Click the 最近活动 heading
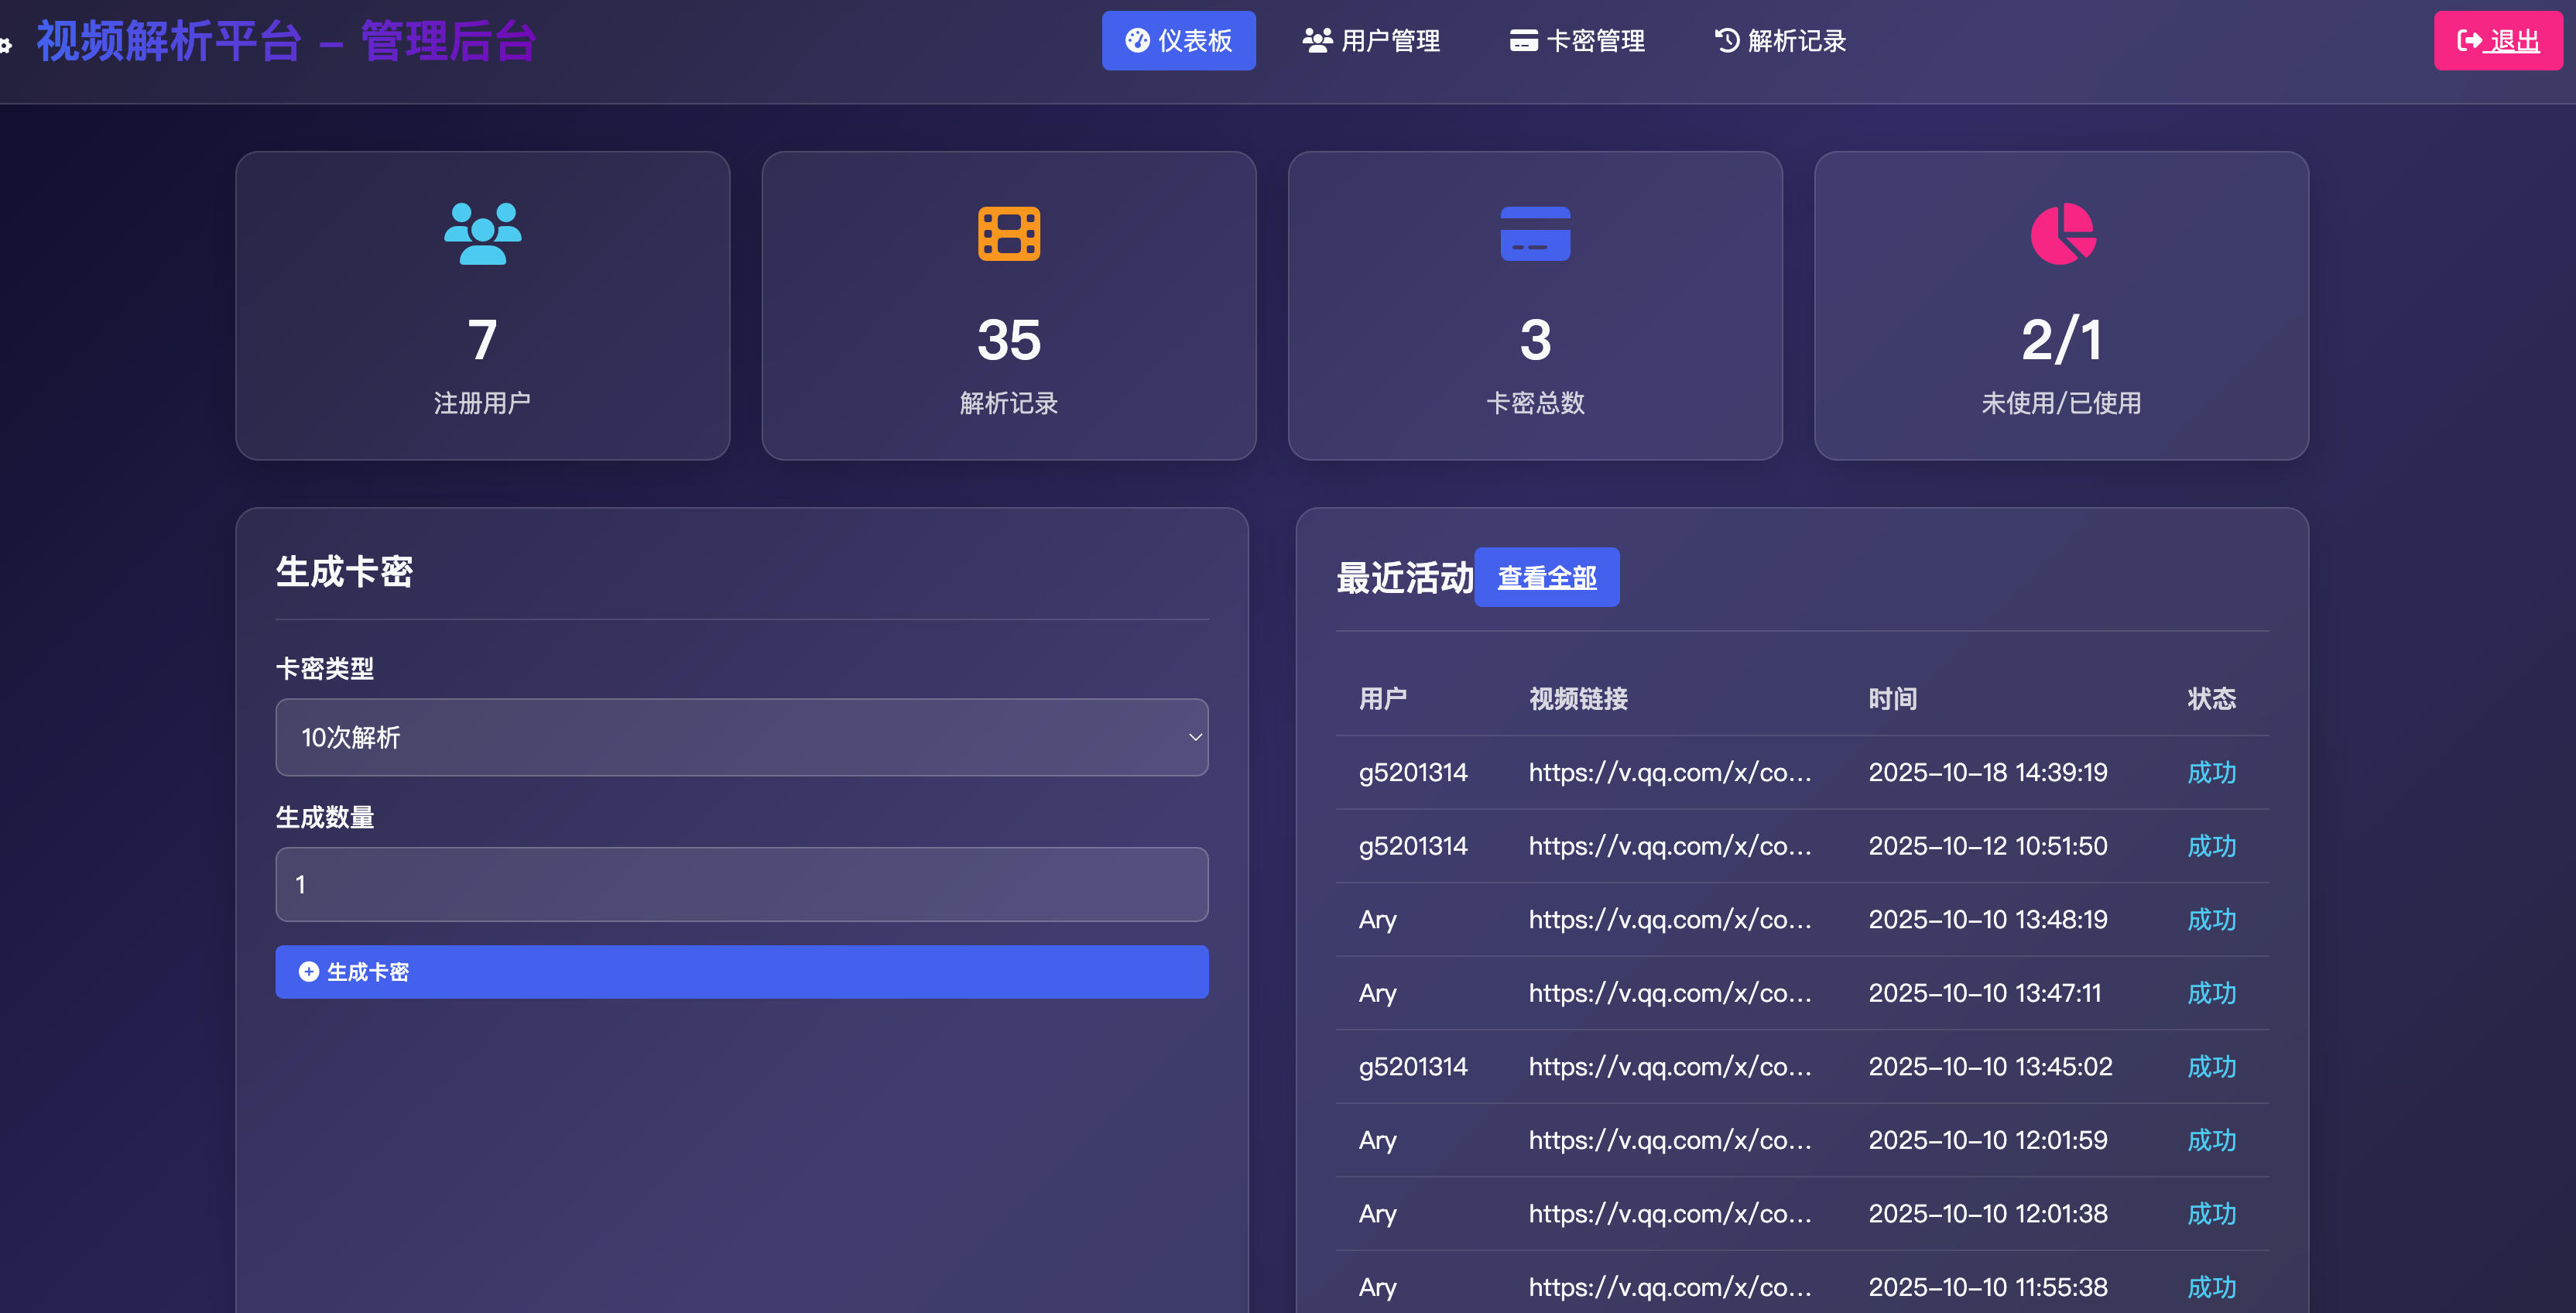The width and height of the screenshot is (2576, 1313). pyautogui.click(x=1405, y=578)
